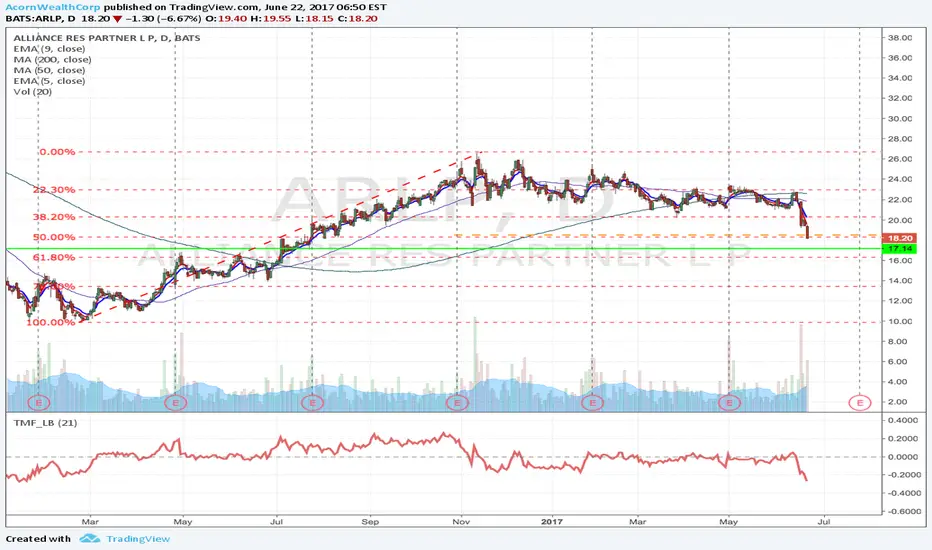
Task: Select the Vol (20) legend entry
Action: 33,92
